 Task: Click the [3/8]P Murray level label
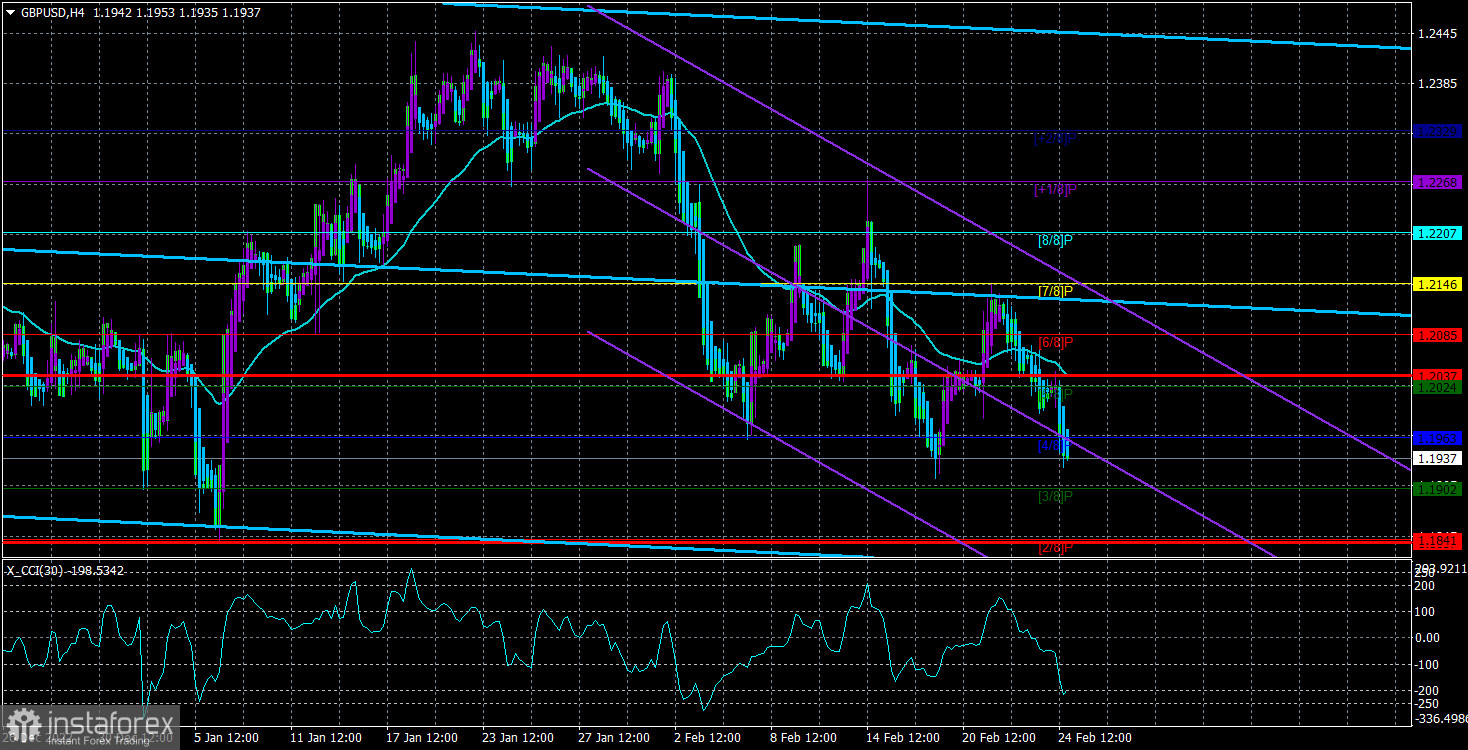1055,495
